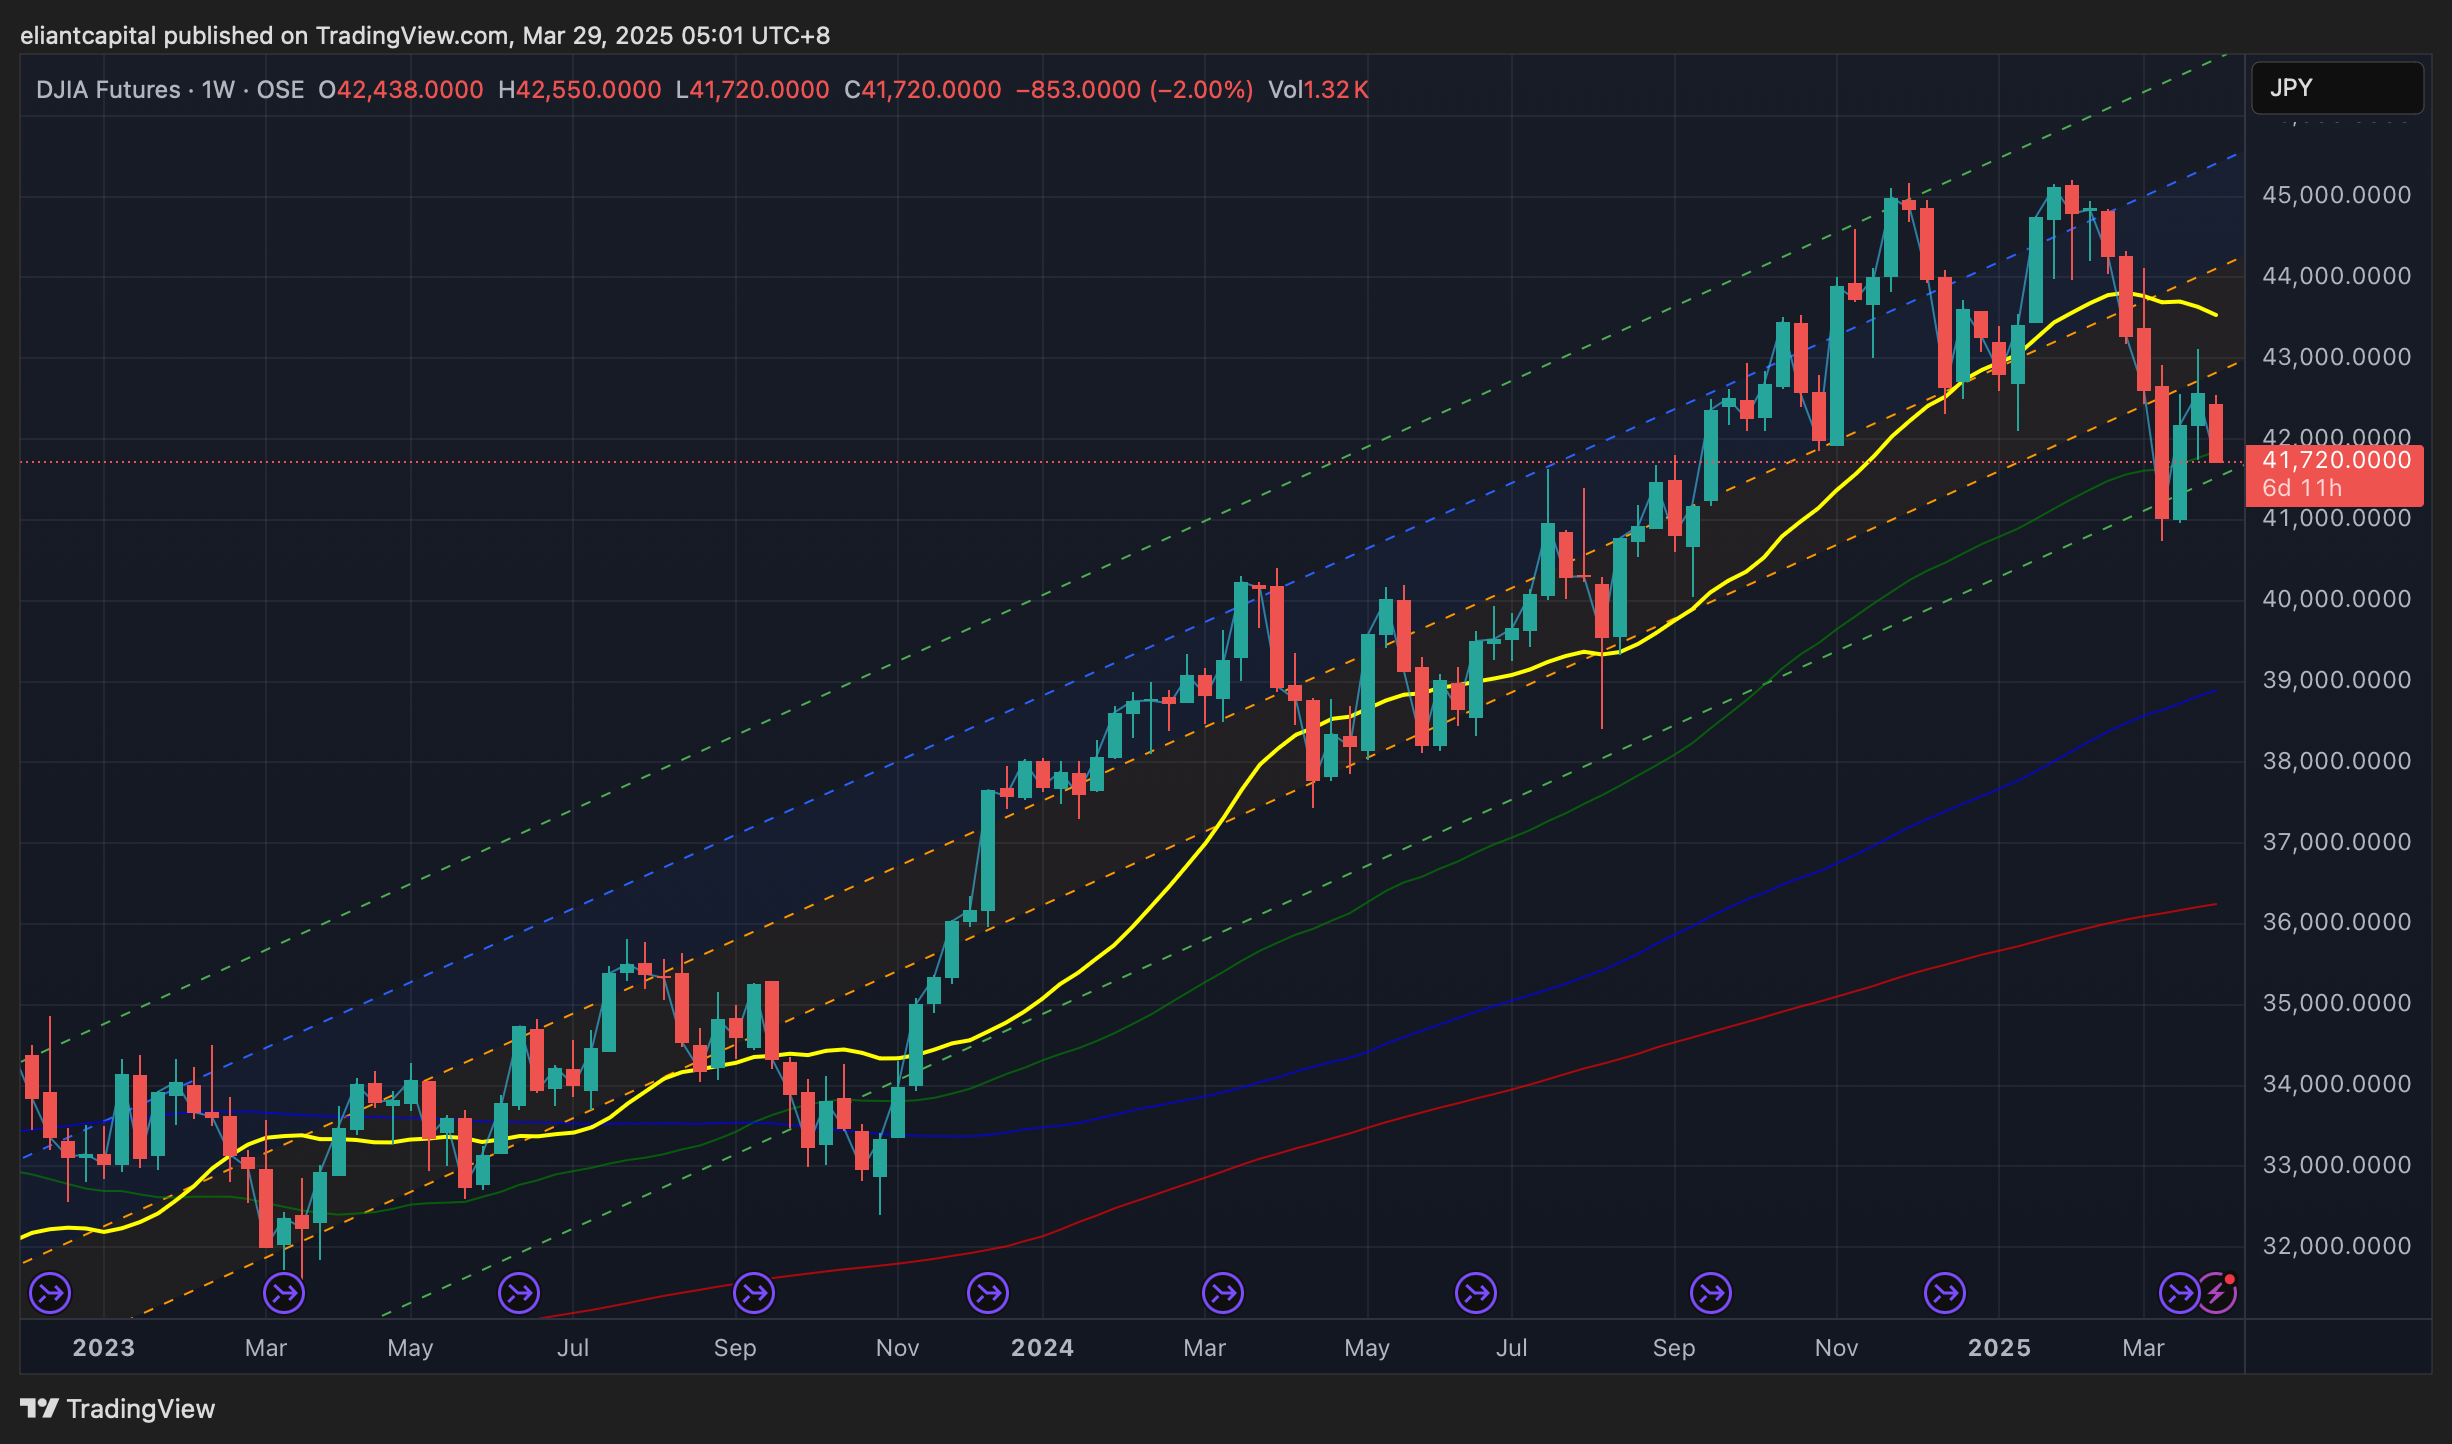Select the rollover marker near Sep 2024
Image resolution: width=2452 pixels, height=1444 pixels.
1711,1293
